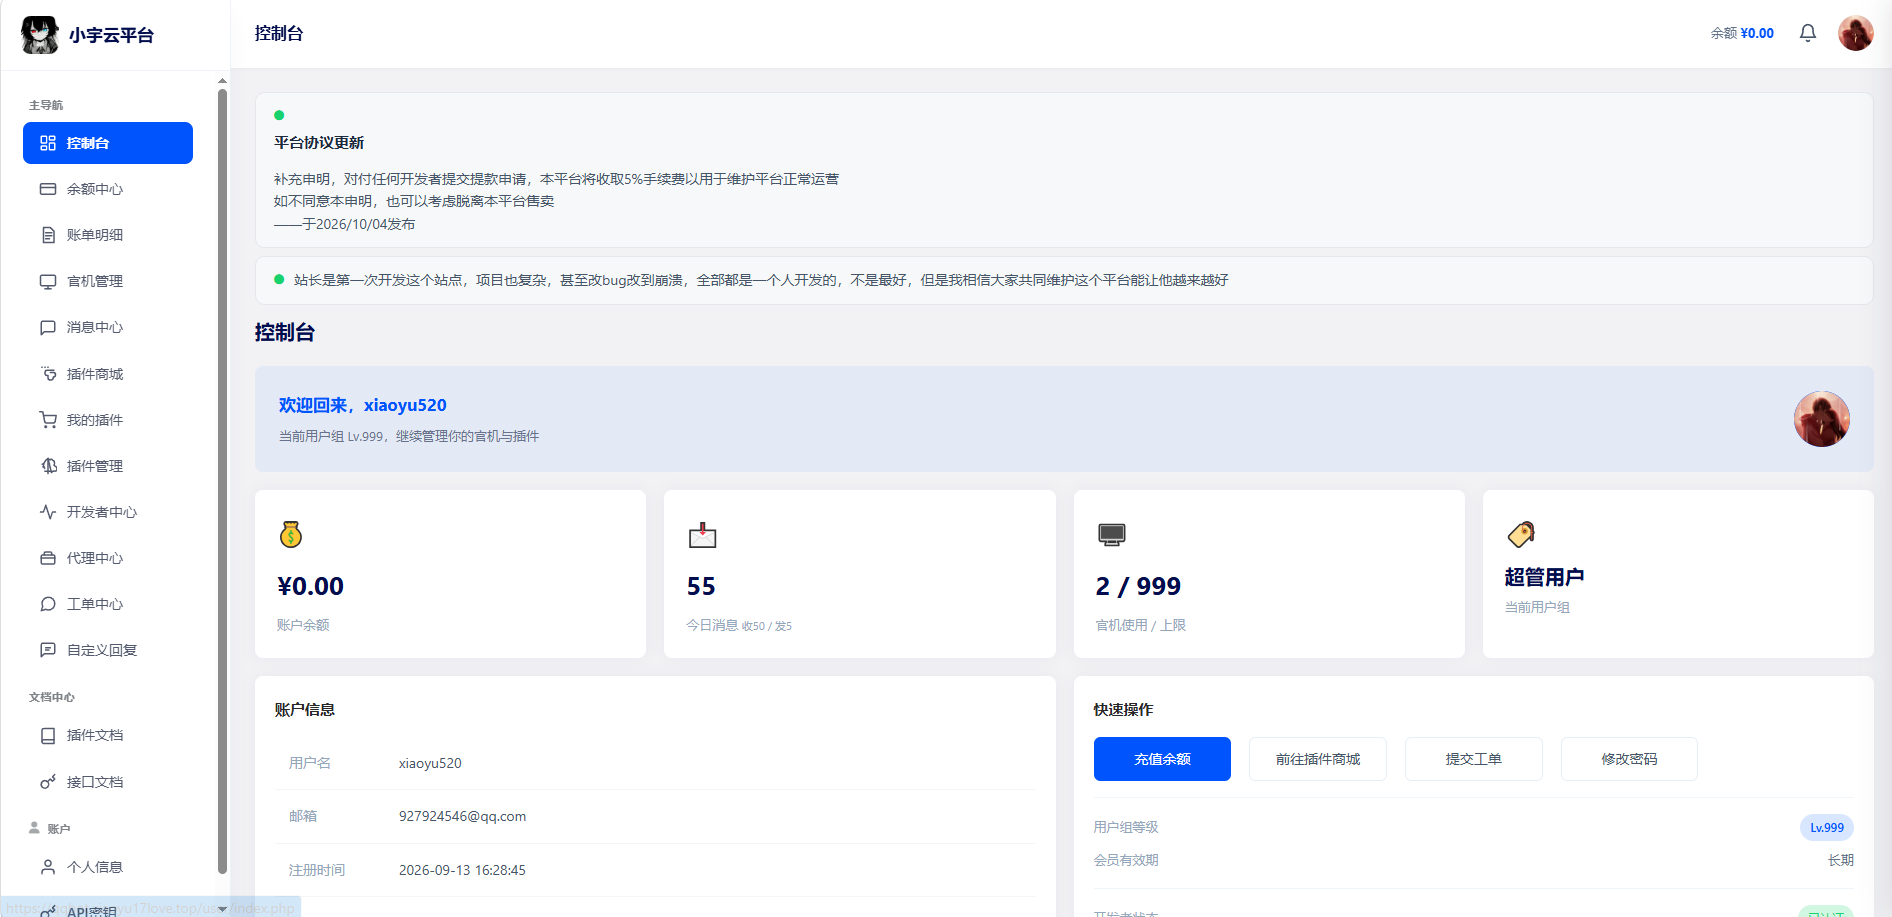Open the notification bell icon

point(1808,33)
